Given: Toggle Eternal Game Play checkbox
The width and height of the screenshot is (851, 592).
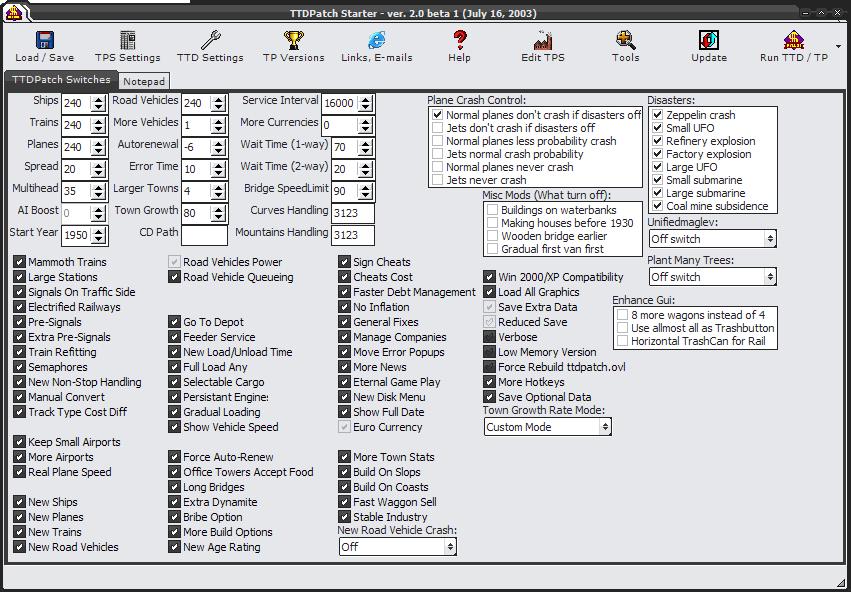Looking at the screenshot, I should tap(344, 382).
